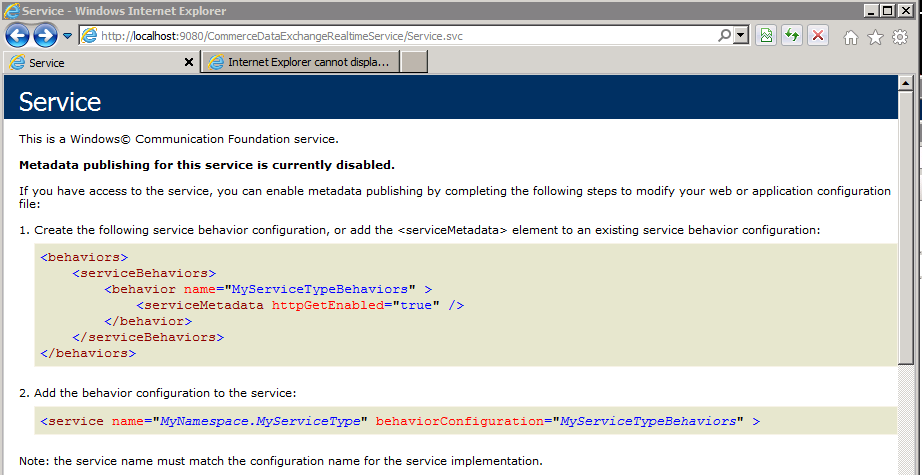Open the recent pages dropdown arrow

click(x=67, y=36)
